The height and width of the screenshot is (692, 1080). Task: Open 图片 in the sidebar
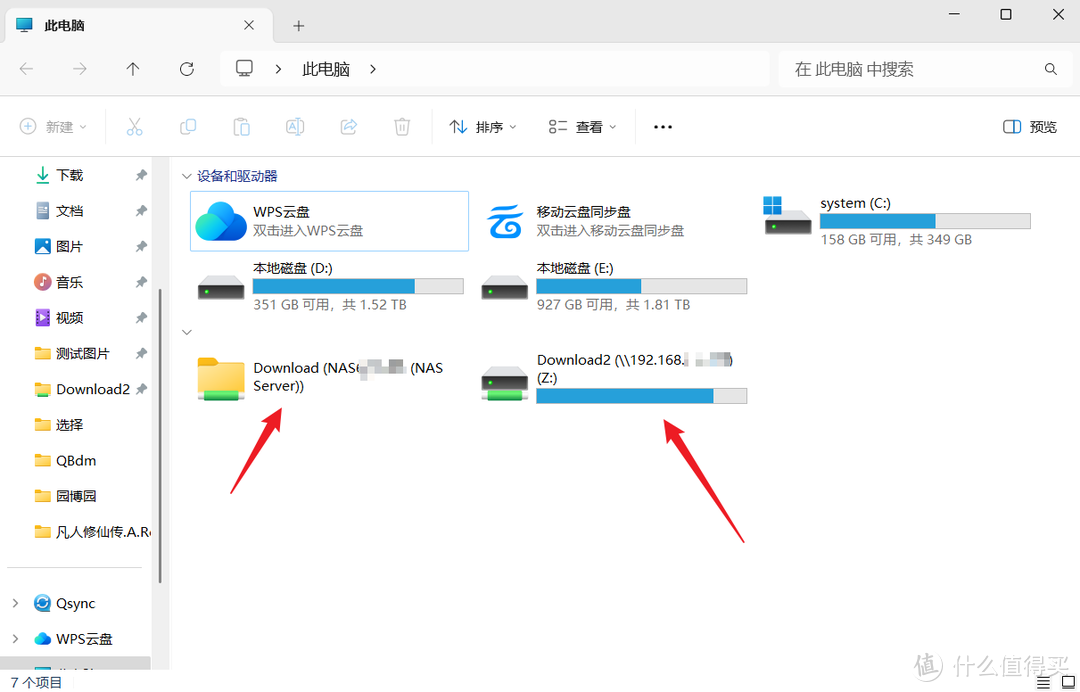click(70, 247)
